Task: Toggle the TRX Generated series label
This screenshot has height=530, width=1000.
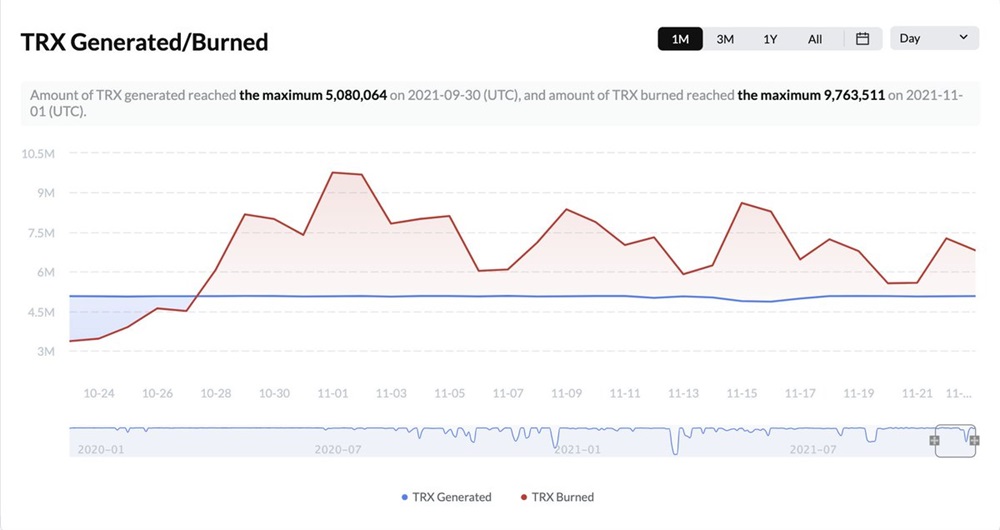Action: [x=452, y=497]
